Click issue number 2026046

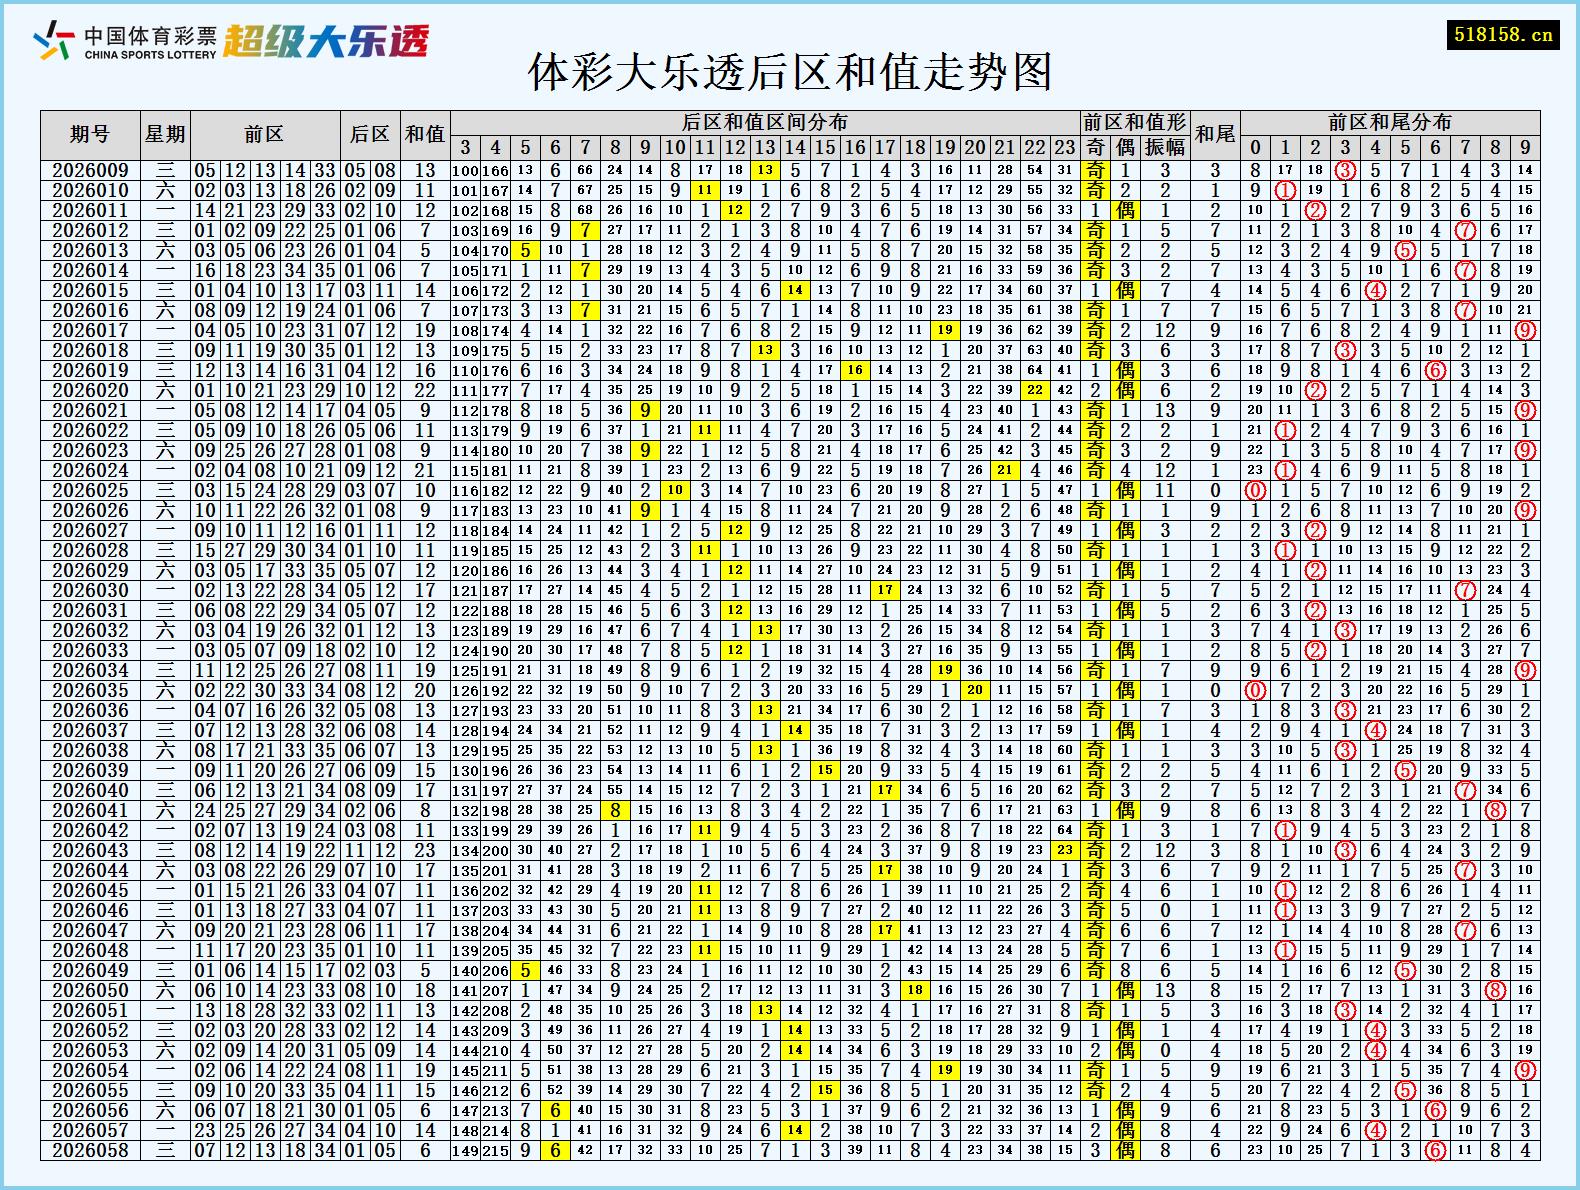(90, 910)
